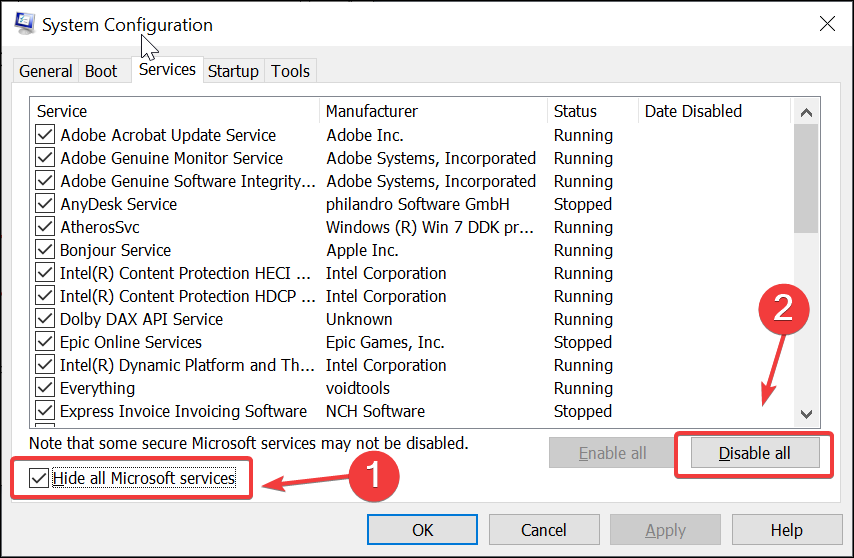This screenshot has height=558, width=854.
Task: Uncheck the Everything service checkbox
Action: [x=45, y=388]
